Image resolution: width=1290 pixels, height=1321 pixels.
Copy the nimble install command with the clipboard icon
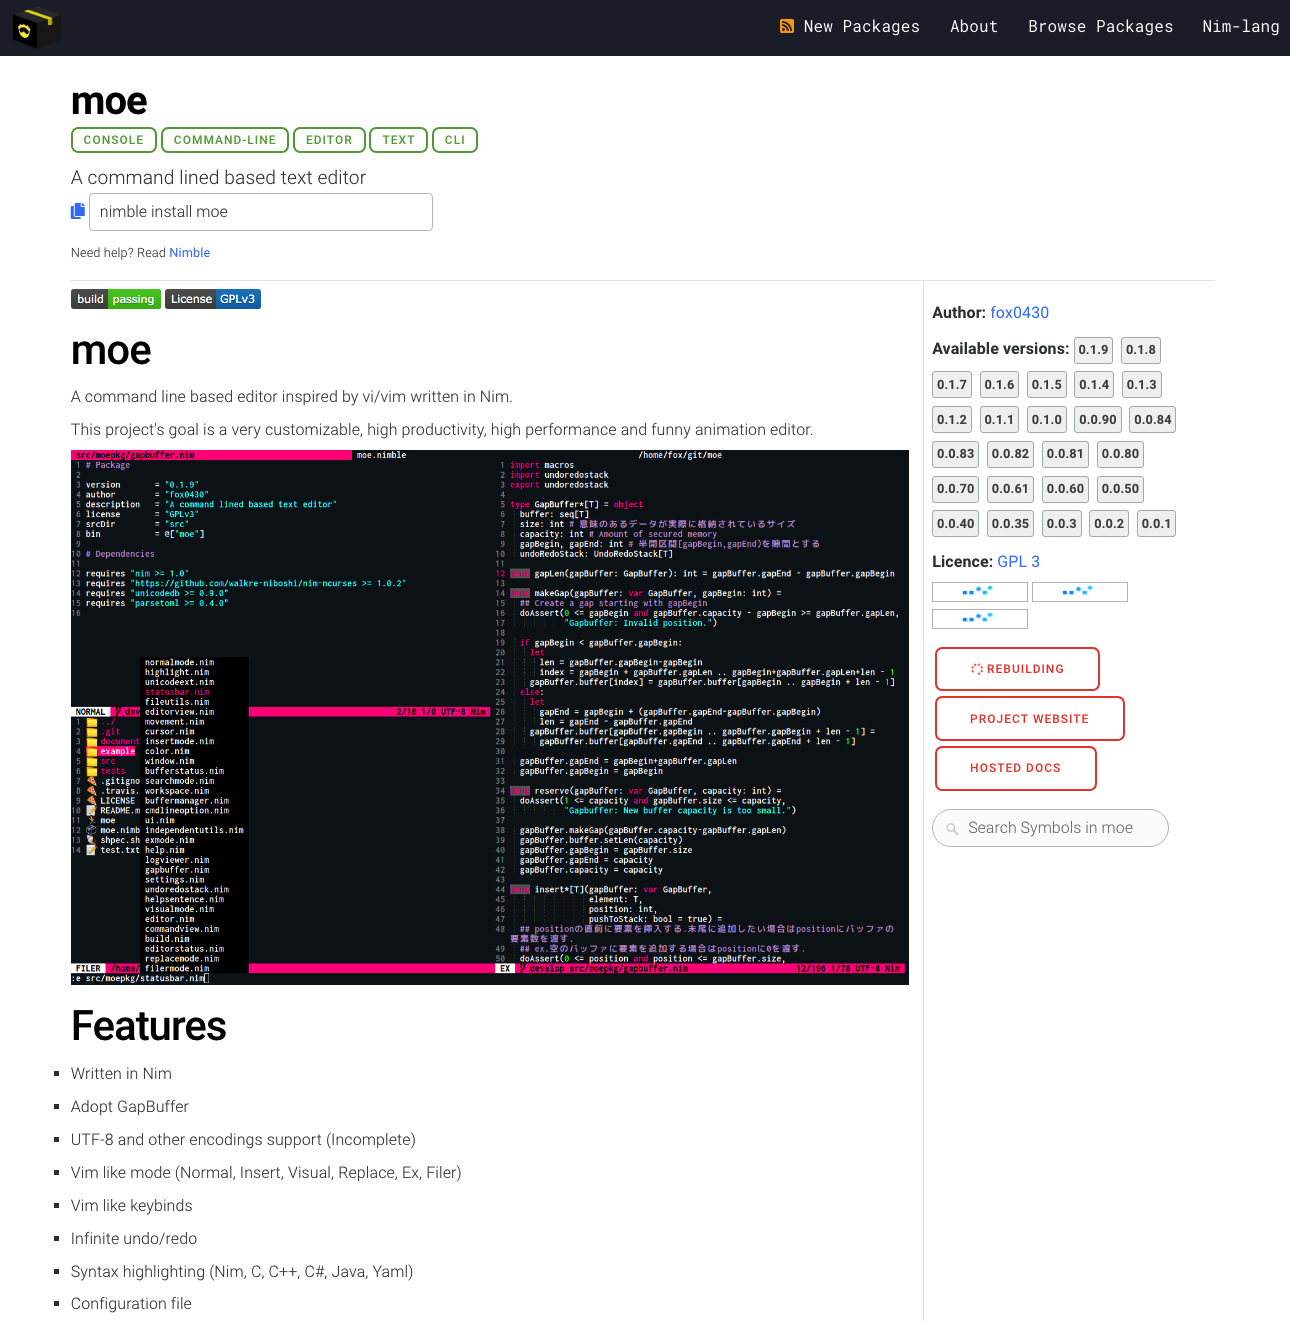78,211
